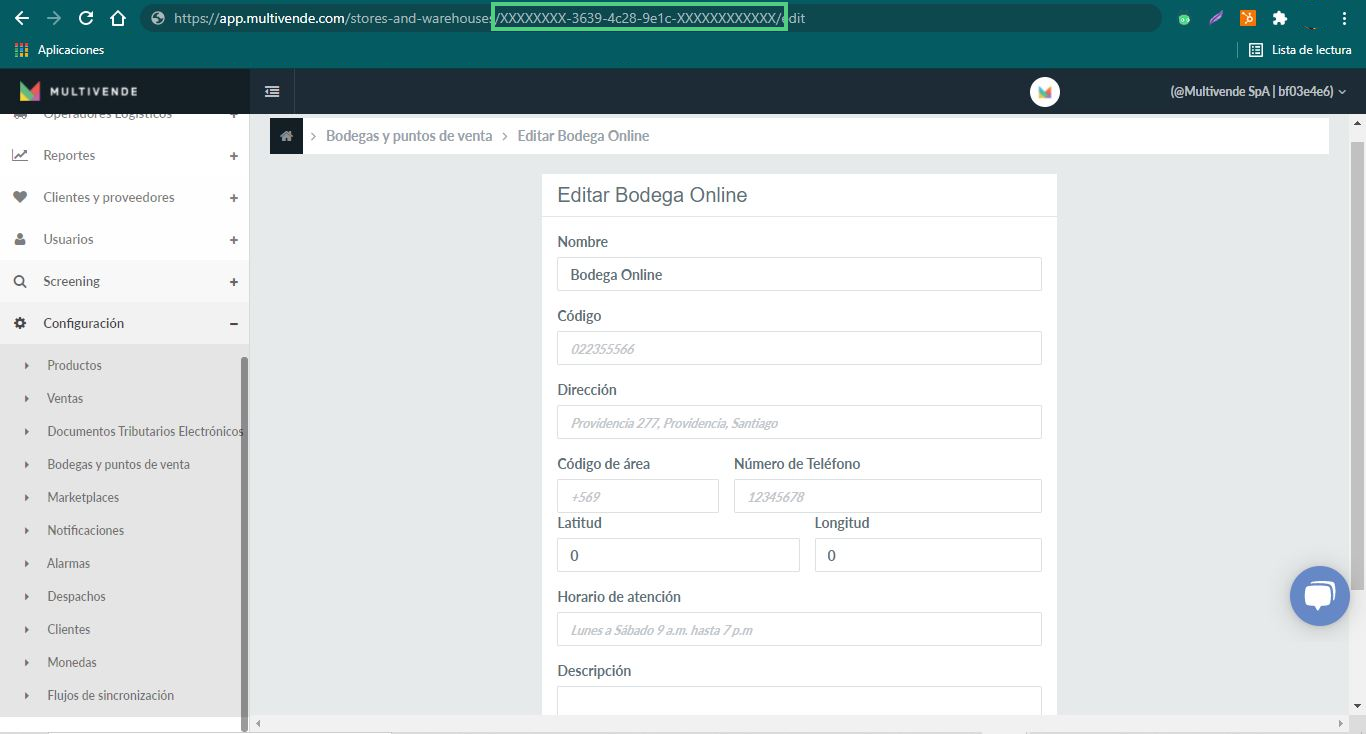Viewport: 1366px width, 734px height.
Task: Open the Chrome Aplicaciones shortcut
Action: pos(59,50)
